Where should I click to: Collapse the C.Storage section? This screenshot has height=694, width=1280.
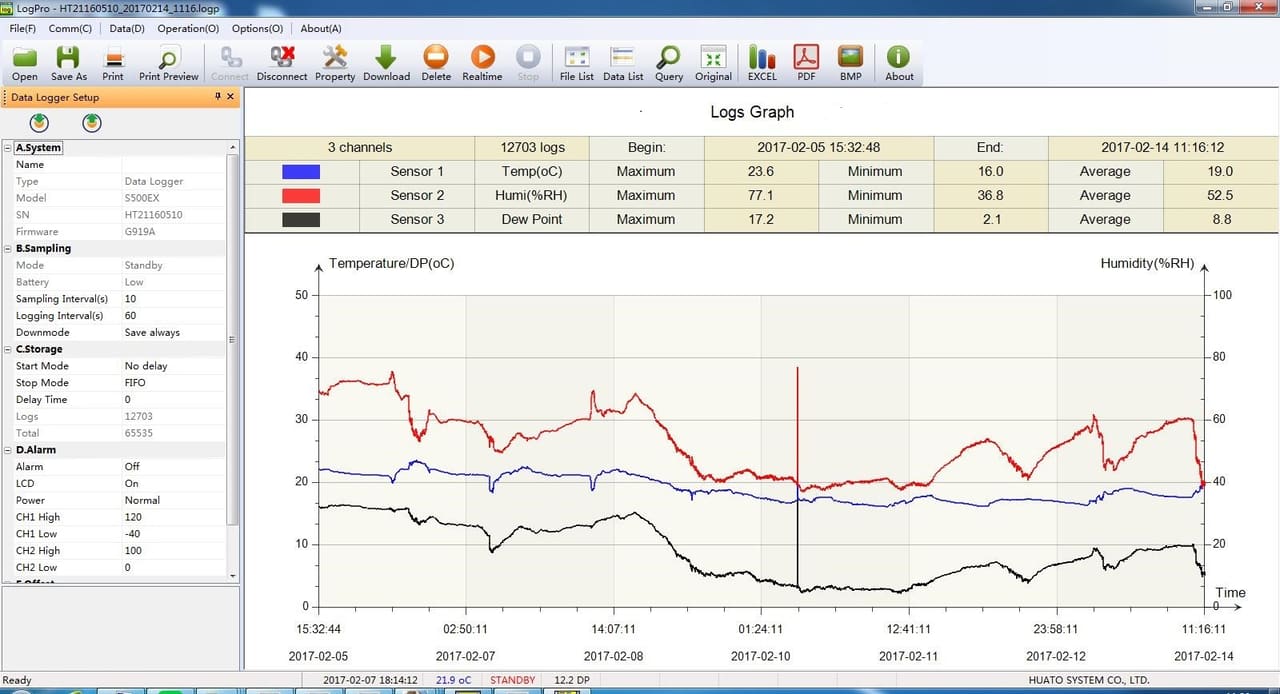coord(8,349)
